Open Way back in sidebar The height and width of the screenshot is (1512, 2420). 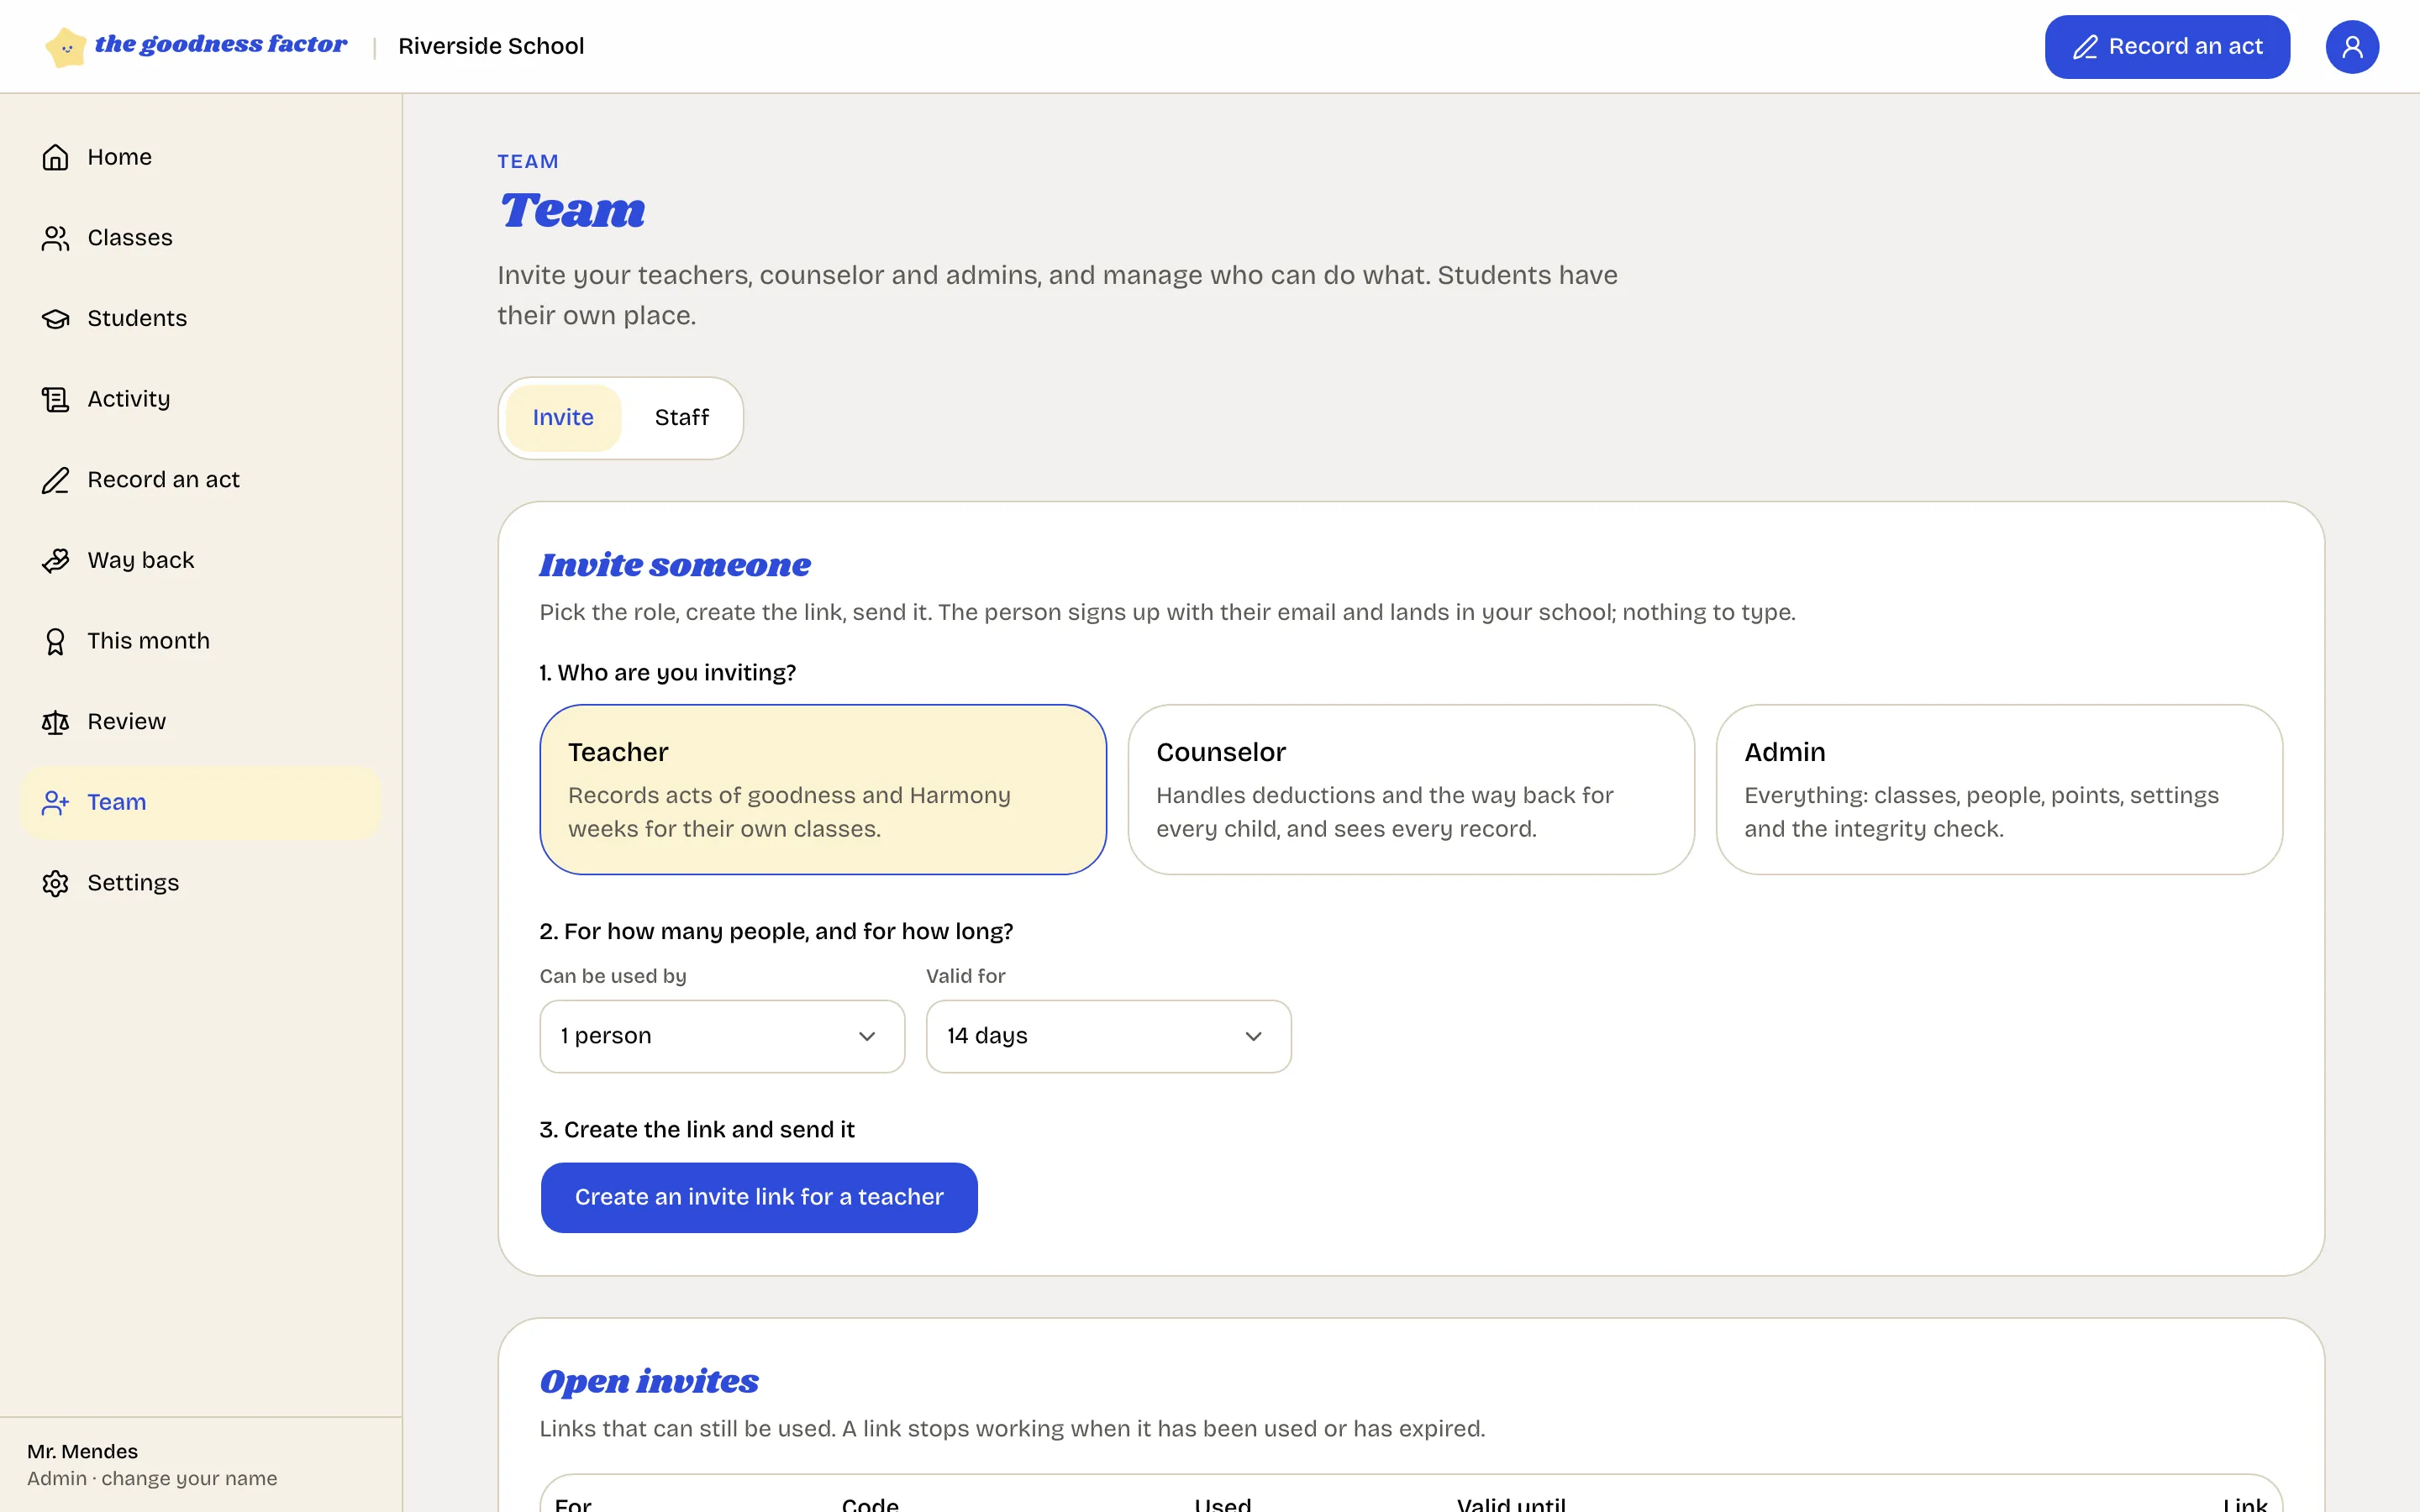click(201, 561)
